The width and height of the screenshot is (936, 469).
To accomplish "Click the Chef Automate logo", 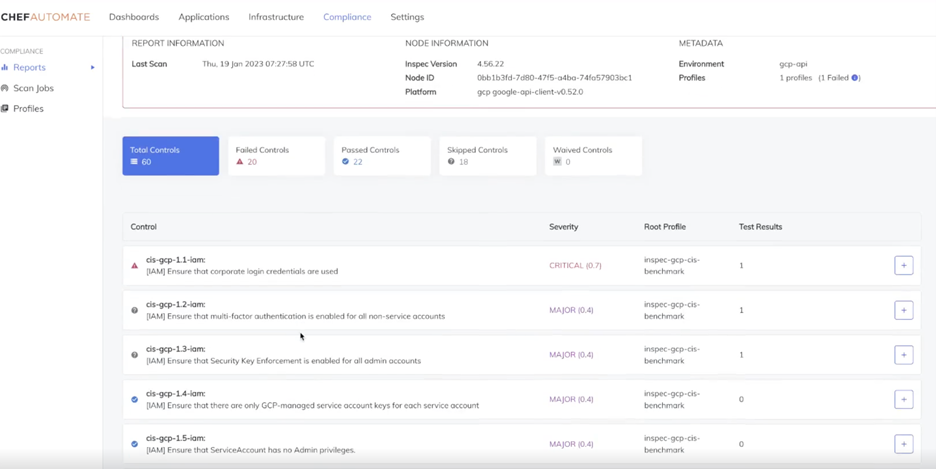I will point(45,17).
